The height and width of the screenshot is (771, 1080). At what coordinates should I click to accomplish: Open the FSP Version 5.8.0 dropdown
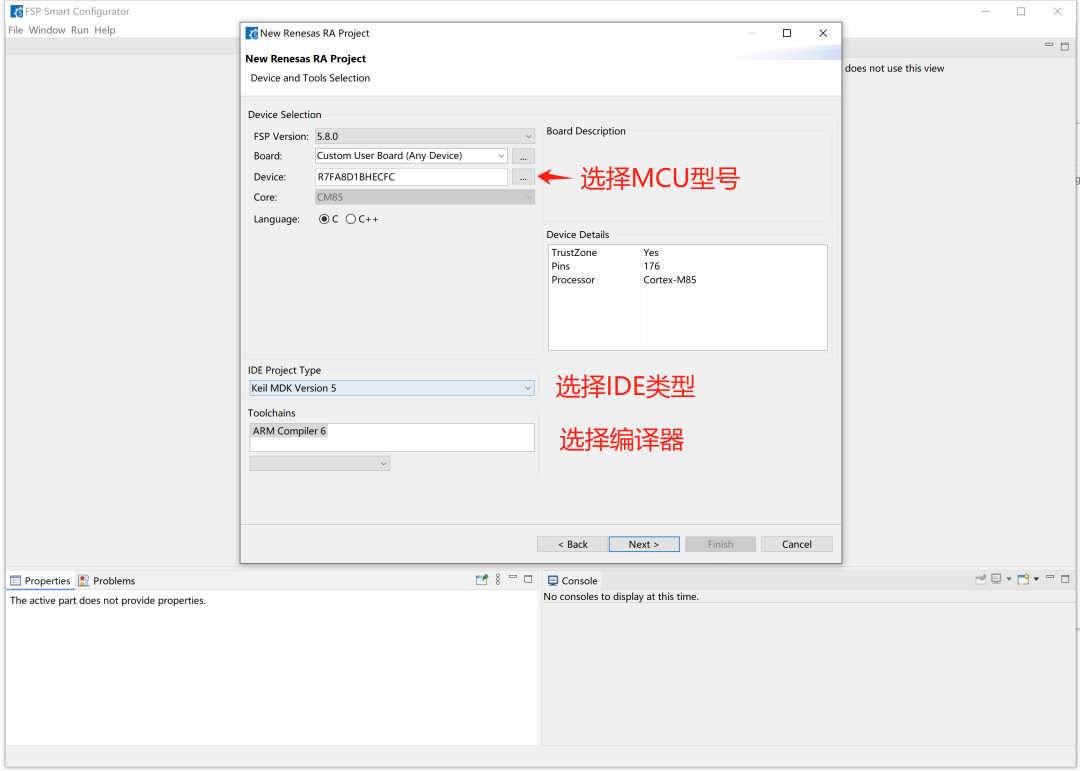424,136
